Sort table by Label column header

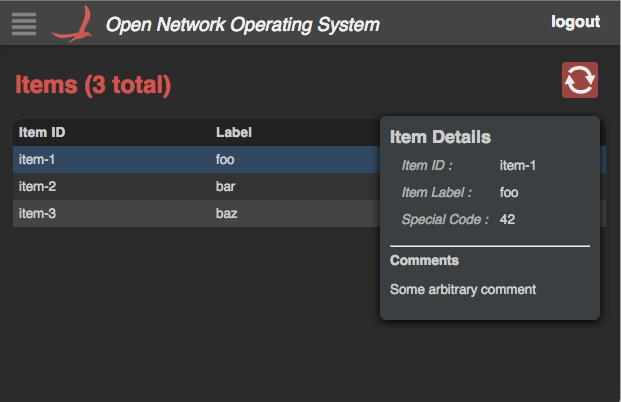(234, 132)
